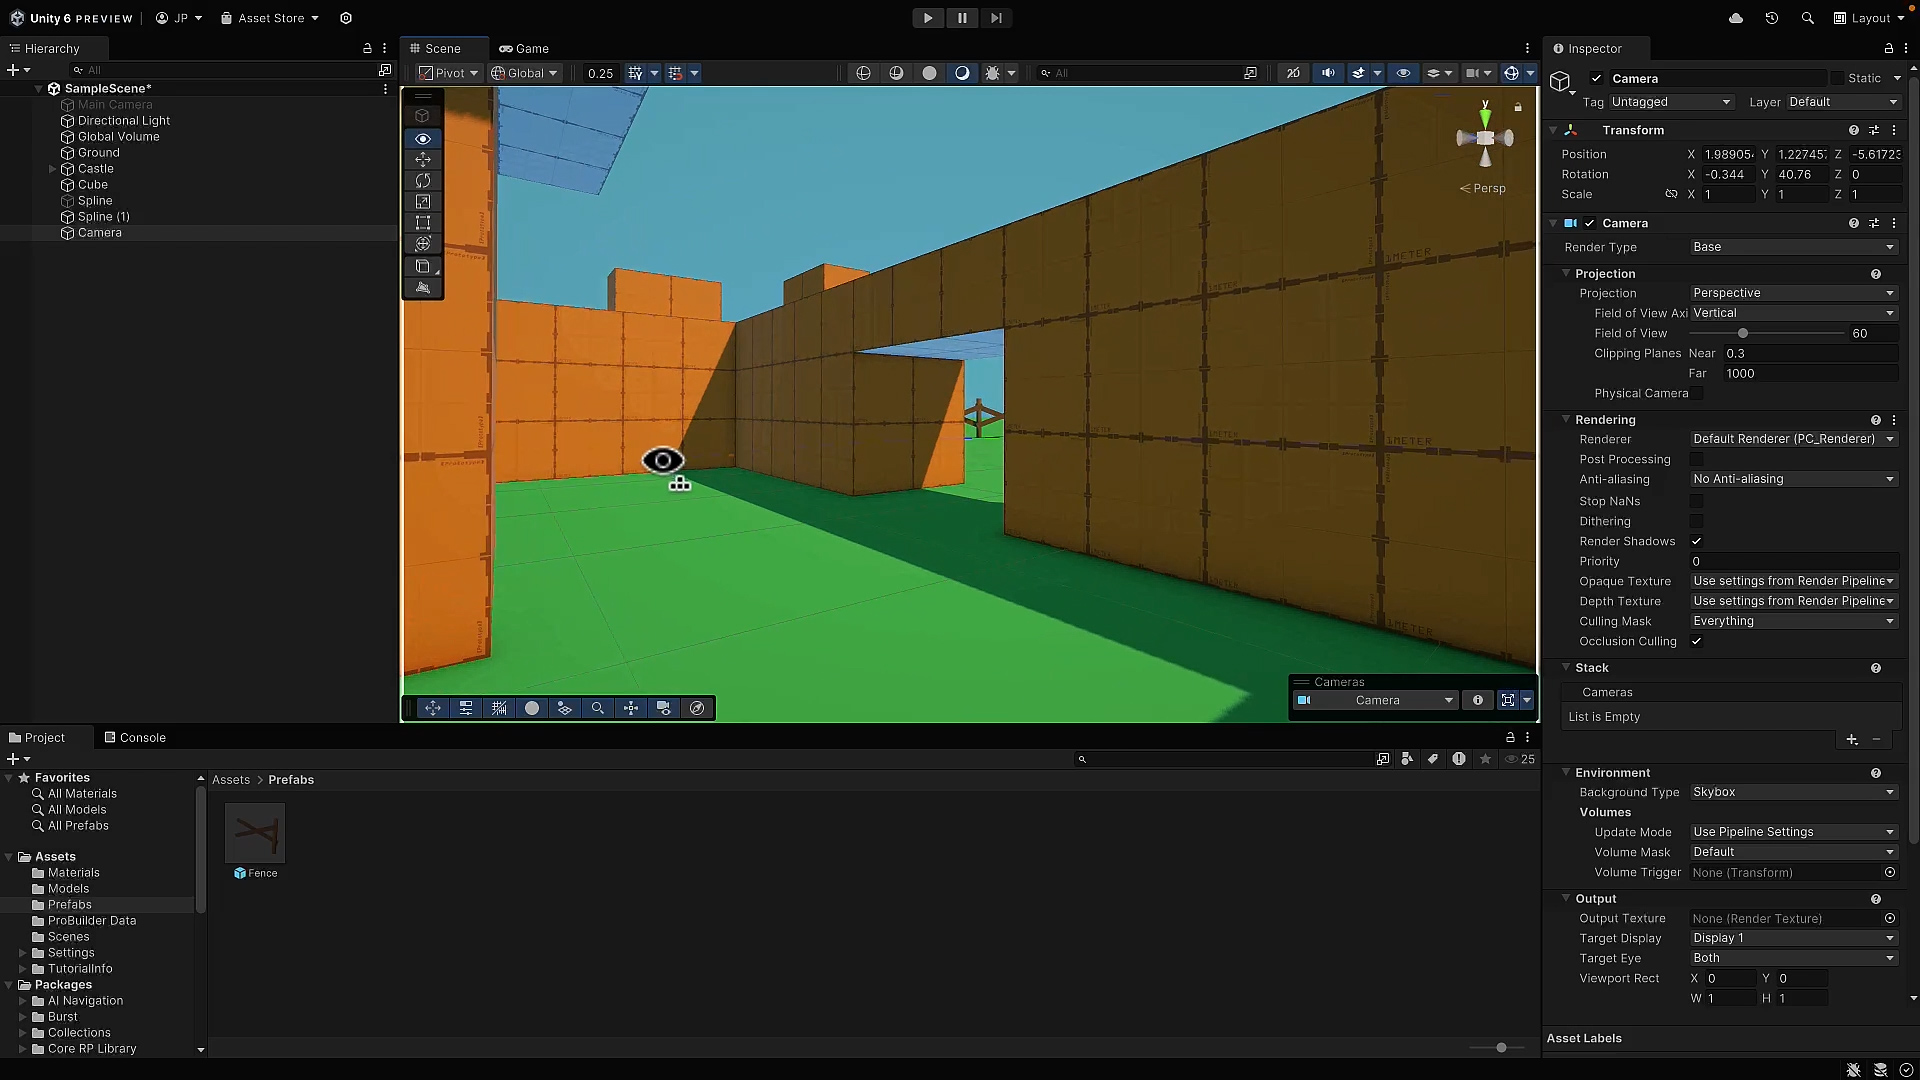Select the Fence prefab thumbnail

pyautogui.click(x=255, y=833)
